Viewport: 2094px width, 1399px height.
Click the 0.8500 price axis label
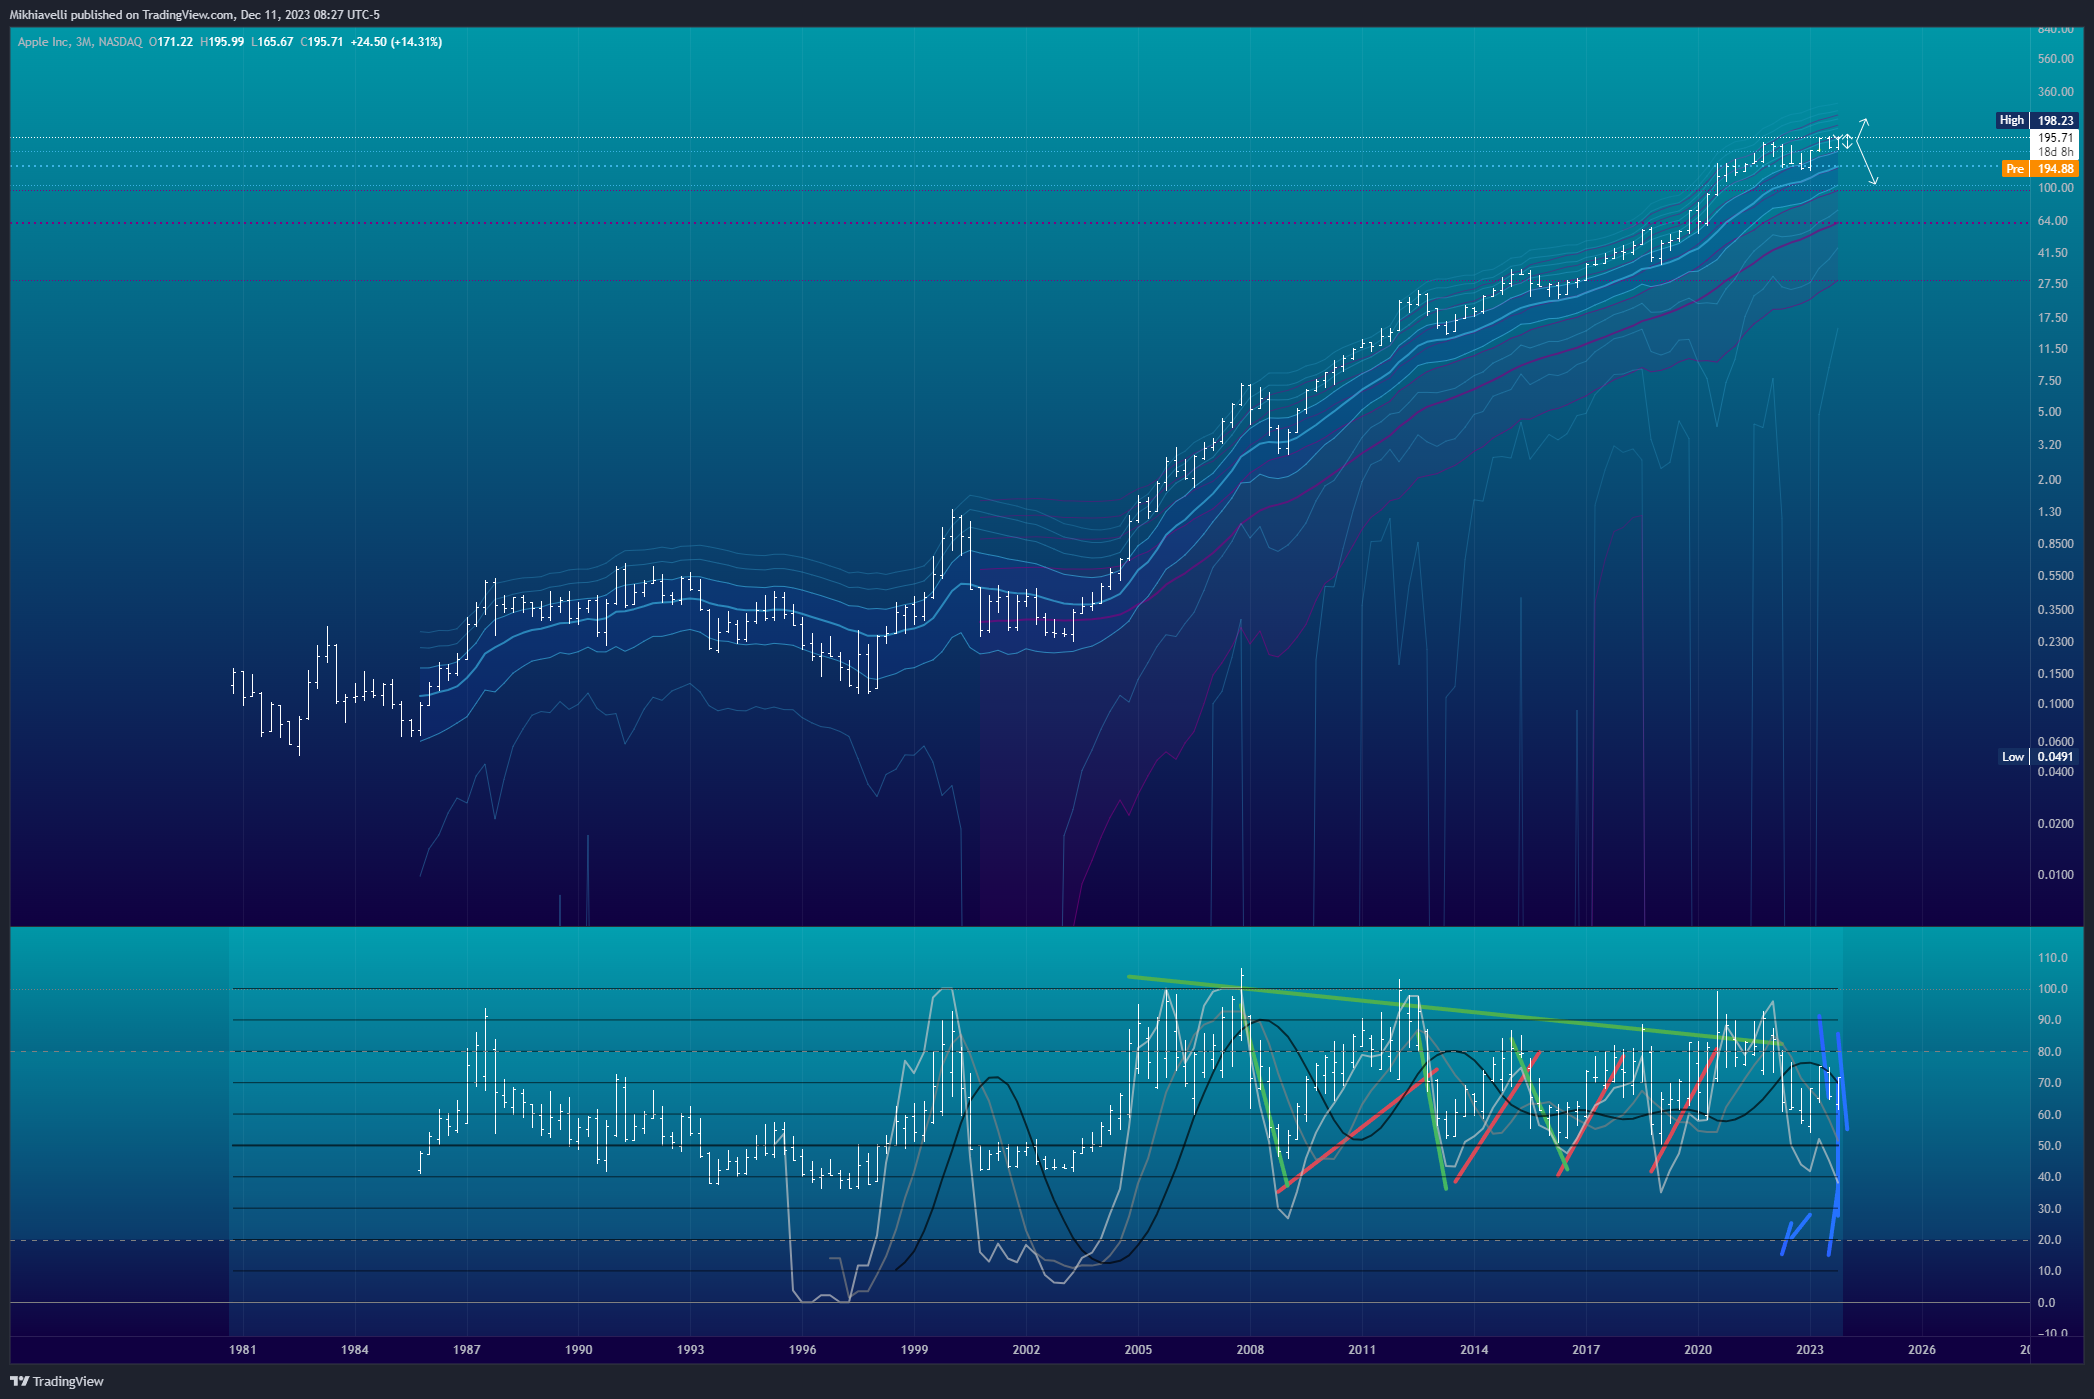pyautogui.click(x=2055, y=544)
